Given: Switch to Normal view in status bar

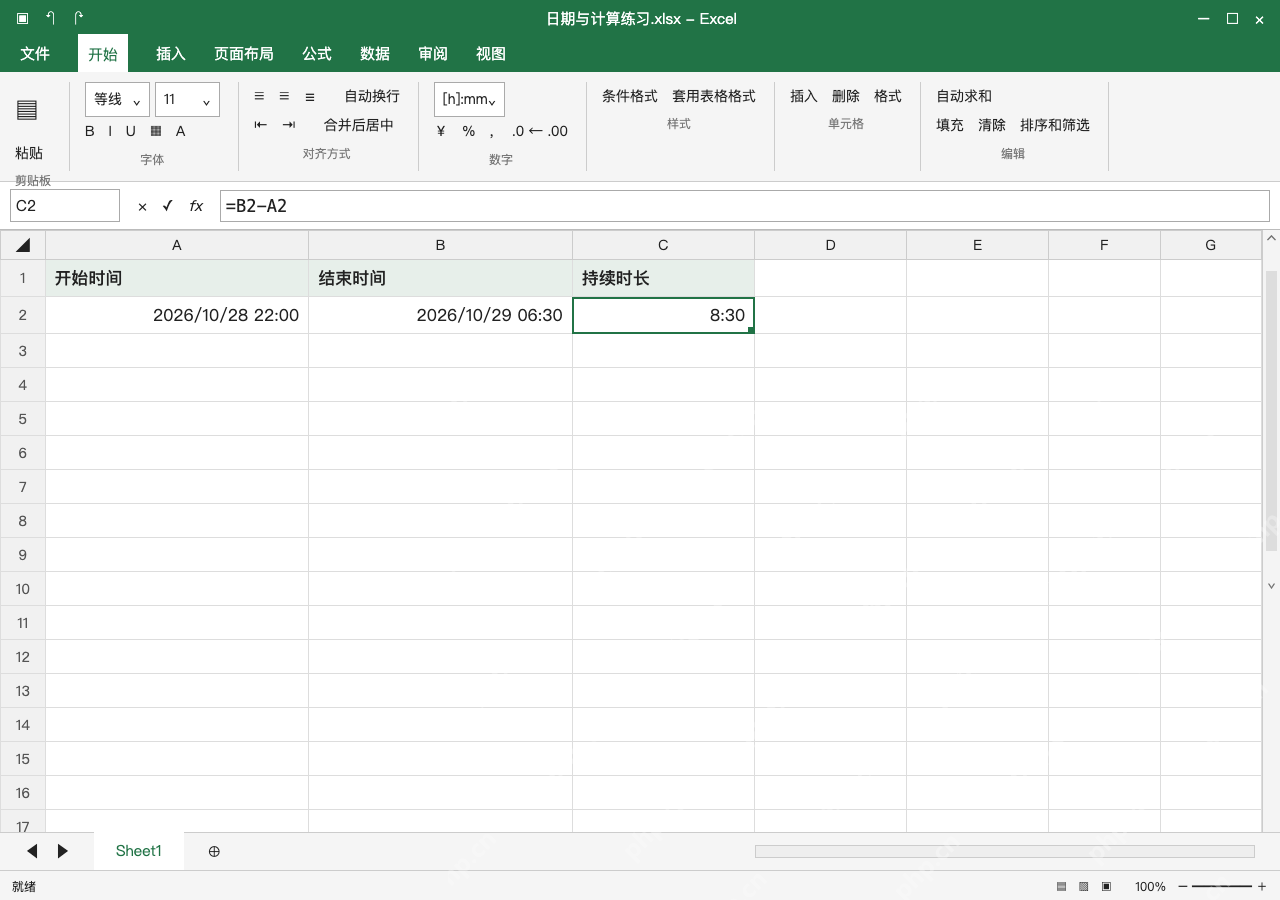Looking at the screenshot, I should (1061, 886).
